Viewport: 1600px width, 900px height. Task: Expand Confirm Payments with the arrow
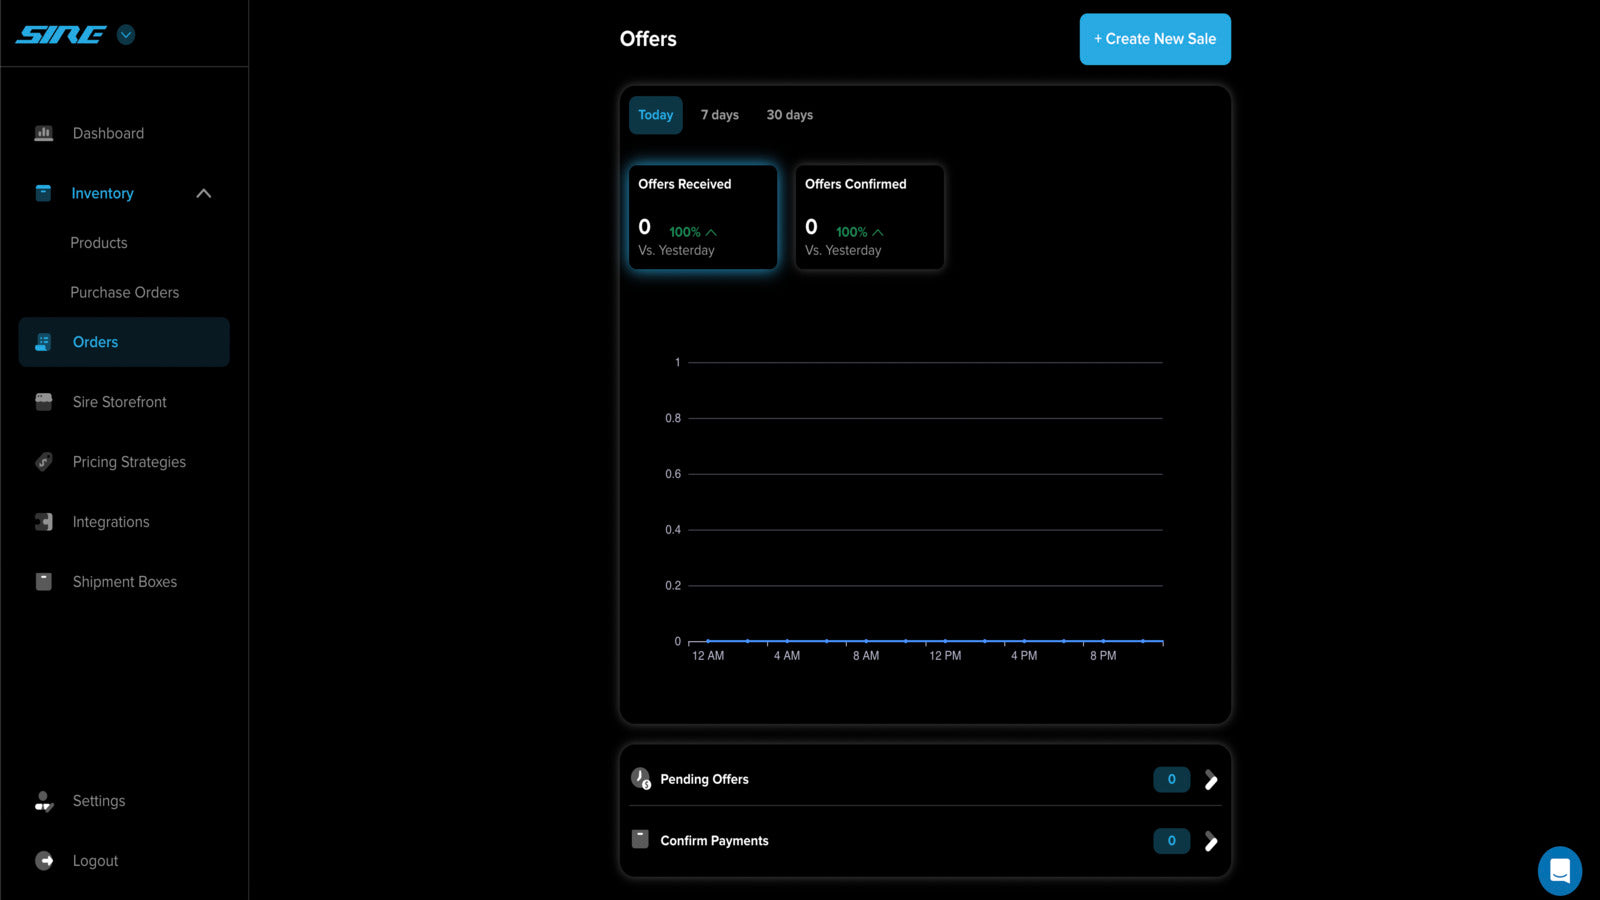point(1211,841)
